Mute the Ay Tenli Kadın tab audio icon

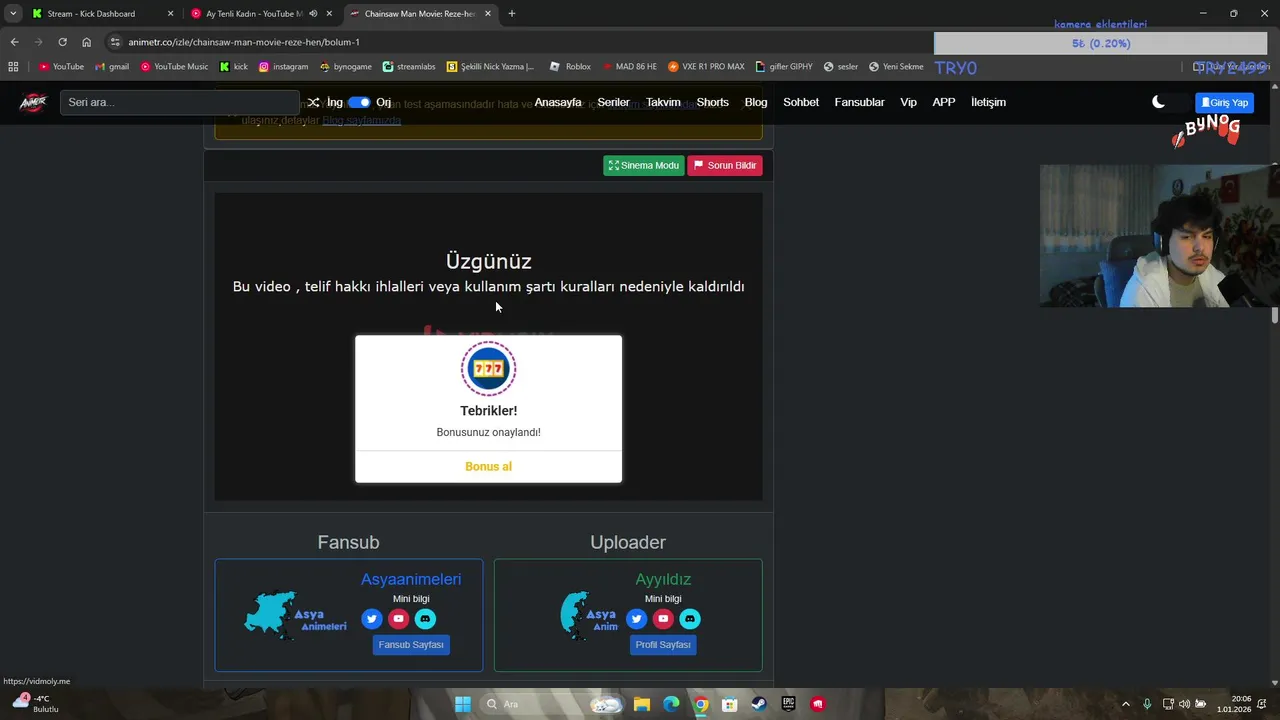313,14
